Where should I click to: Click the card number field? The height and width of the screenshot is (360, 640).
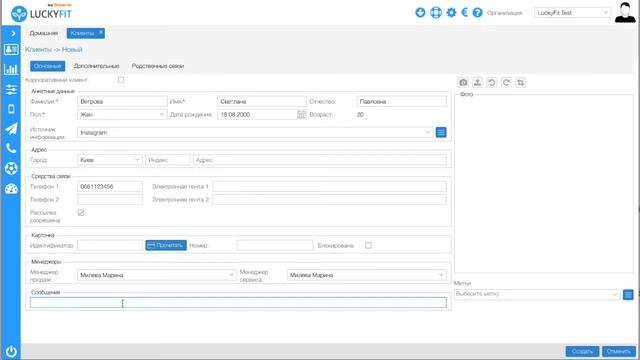(275, 245)
